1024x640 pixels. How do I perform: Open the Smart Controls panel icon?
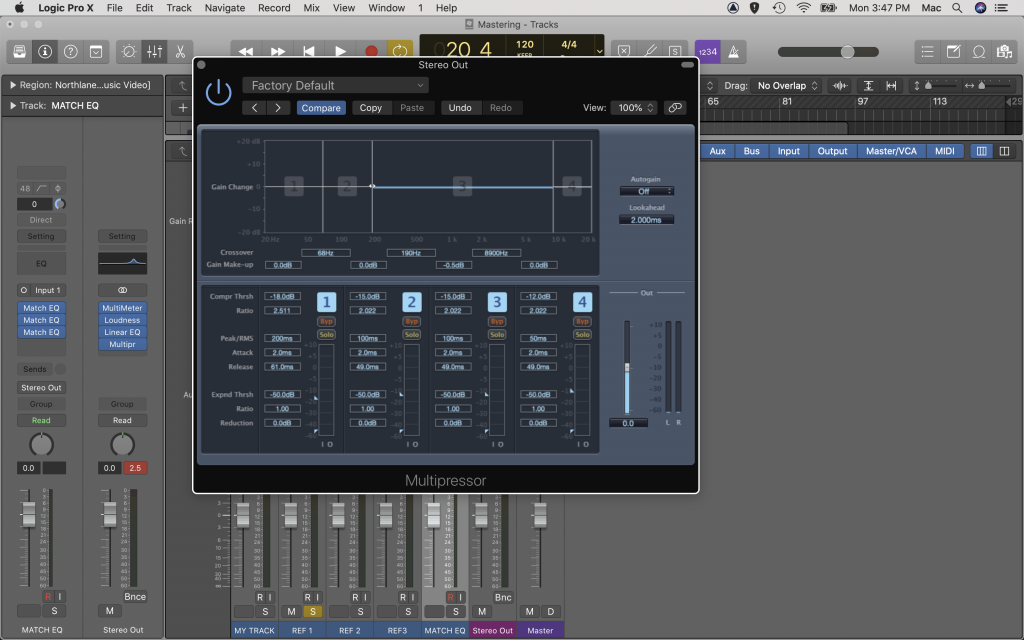[128, 50]
